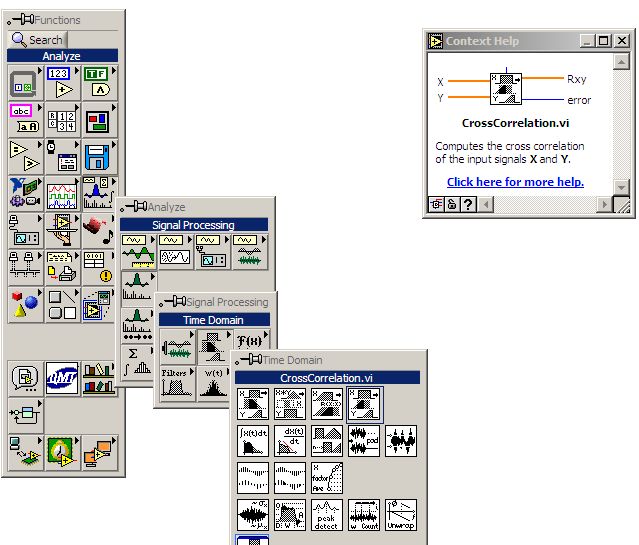Open the Analyze subpalette in the Functions palette
This screenshot has width=639, height=545.
[99, 194]
